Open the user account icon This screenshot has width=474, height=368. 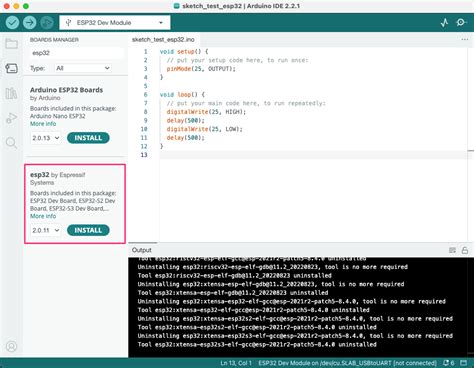[x=11, y=346]
